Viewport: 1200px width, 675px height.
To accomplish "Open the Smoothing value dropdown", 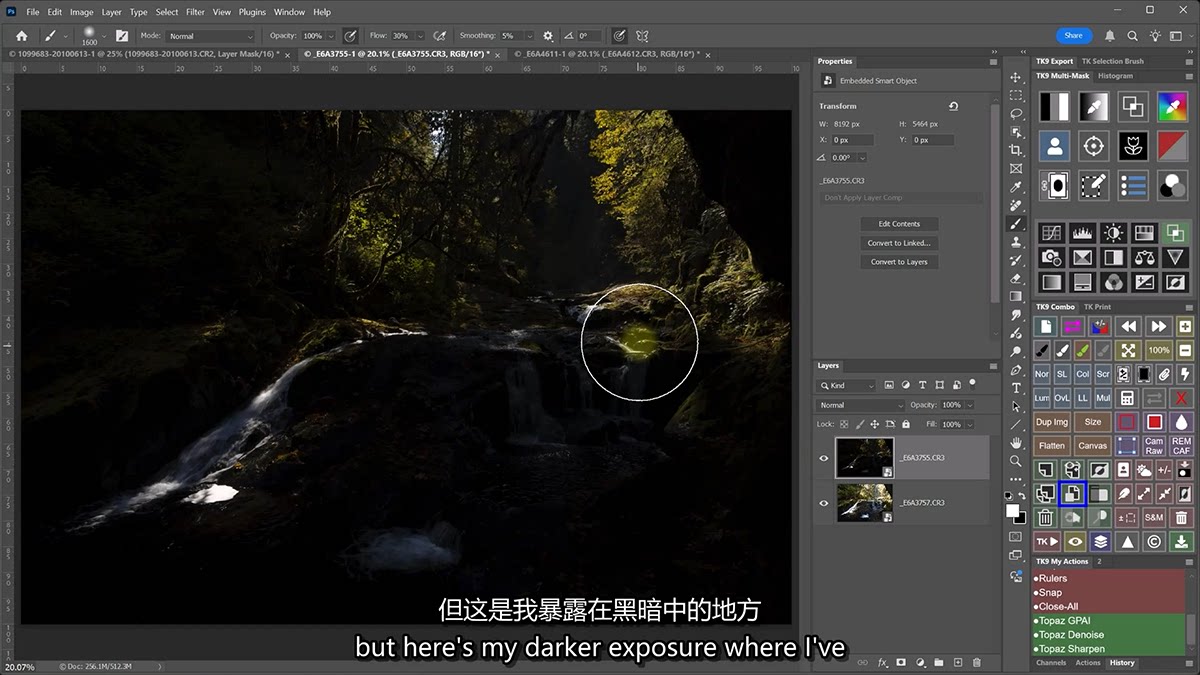I will (531, 36).
